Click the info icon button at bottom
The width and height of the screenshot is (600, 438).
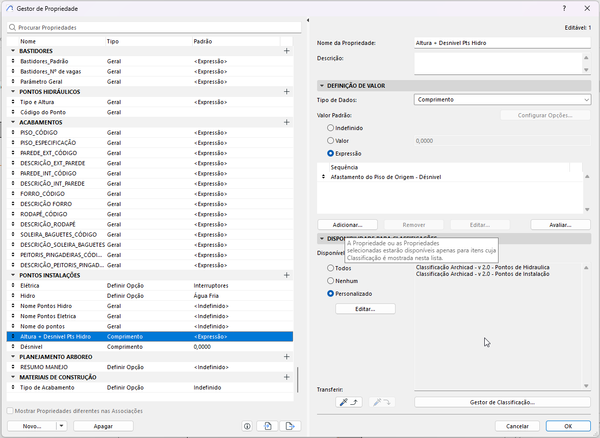247,426
